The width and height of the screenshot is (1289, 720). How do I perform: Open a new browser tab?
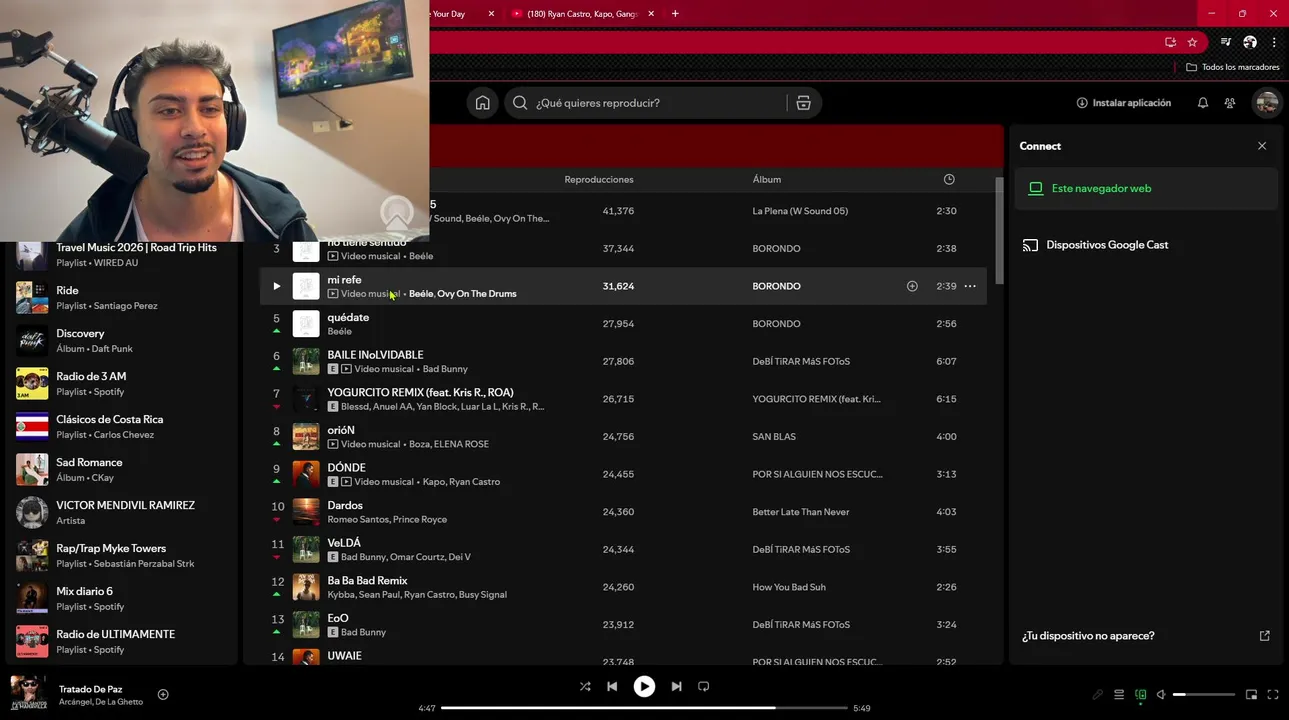675,14
